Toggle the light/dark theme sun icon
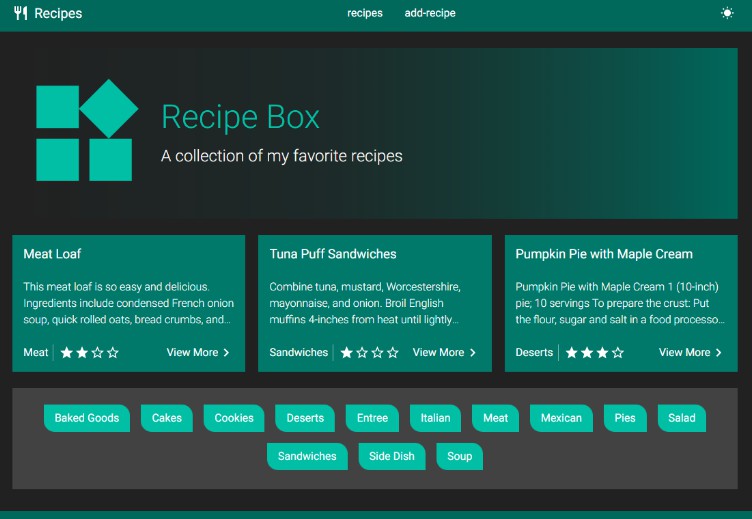Image resolution: width=752 pixels, height=519 pixels. click(x=727, y=14)
